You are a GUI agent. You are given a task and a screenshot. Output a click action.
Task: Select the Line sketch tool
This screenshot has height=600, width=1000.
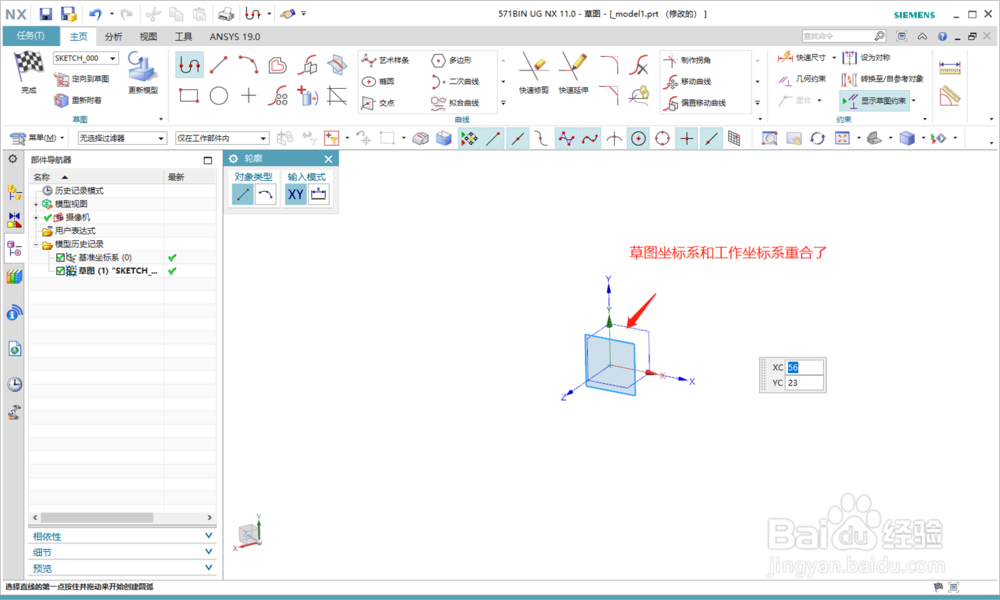(219, 65)
